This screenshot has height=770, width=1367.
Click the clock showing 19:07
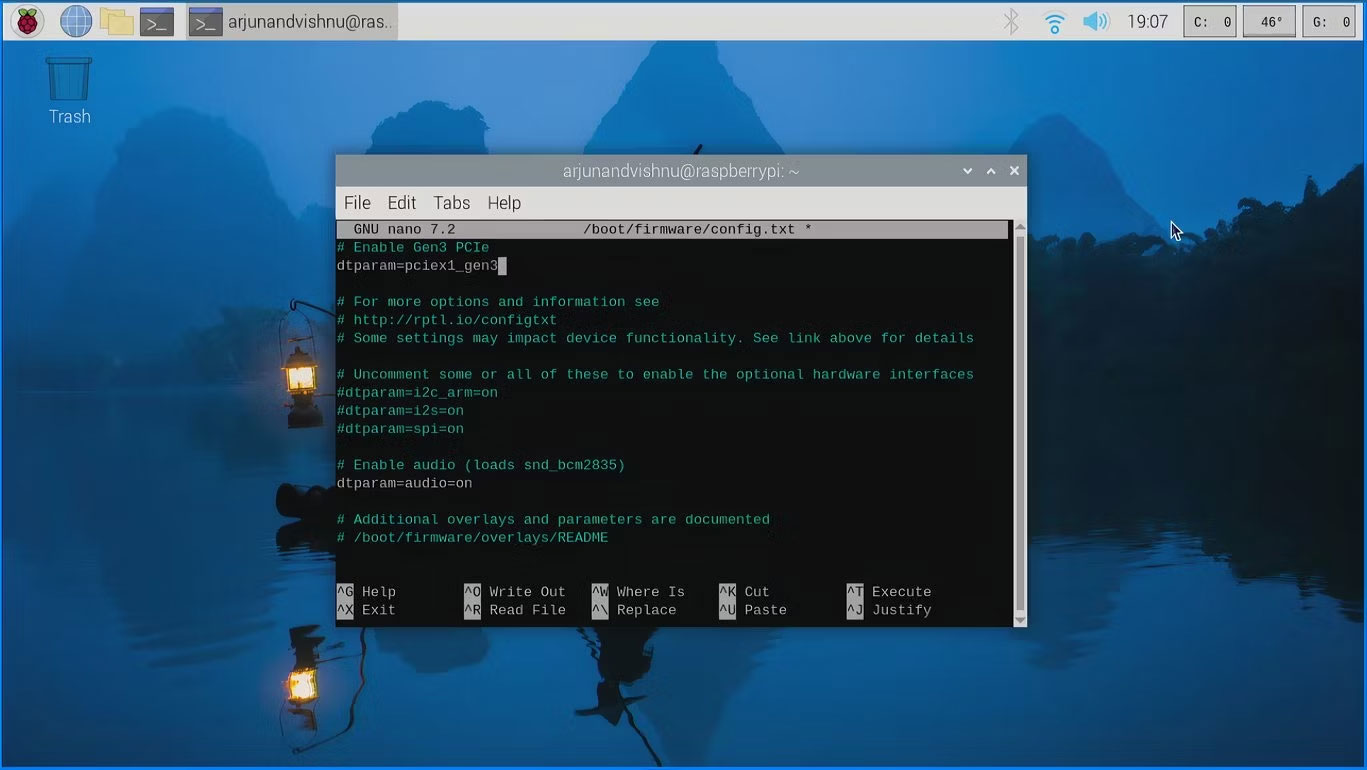(1147, 21)
